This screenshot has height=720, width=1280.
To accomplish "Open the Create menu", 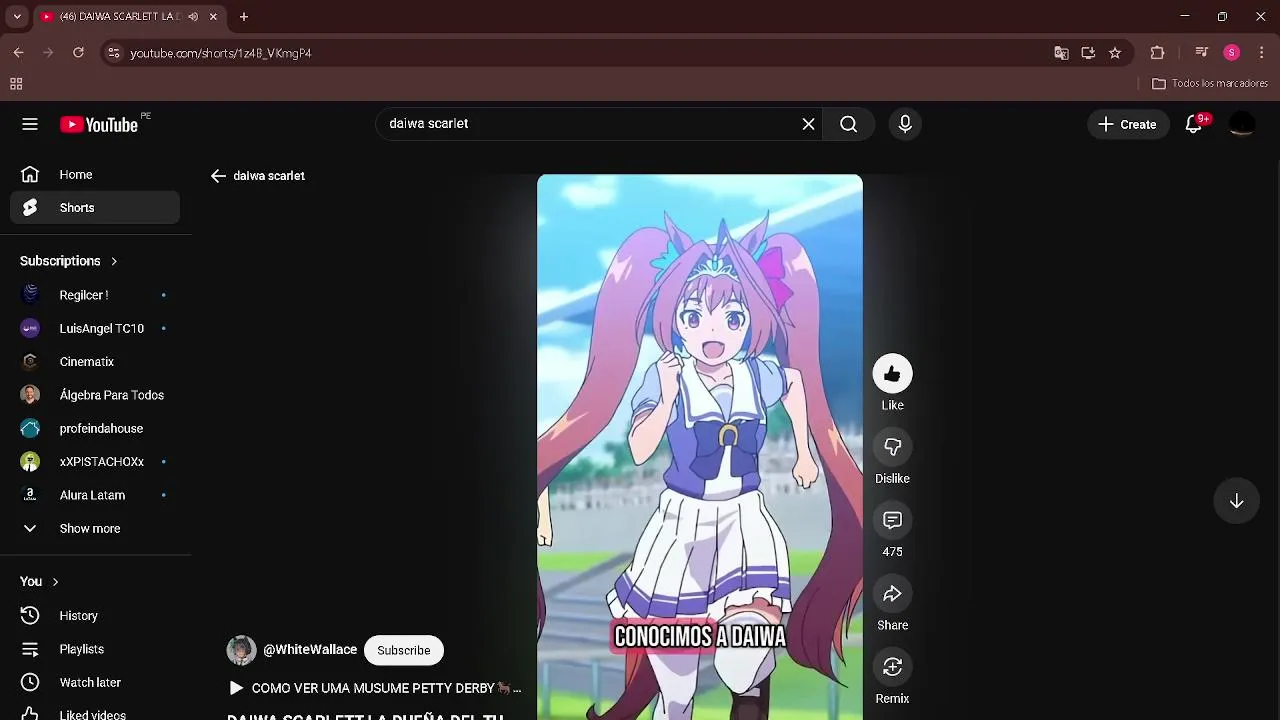I will point(1128,124).
